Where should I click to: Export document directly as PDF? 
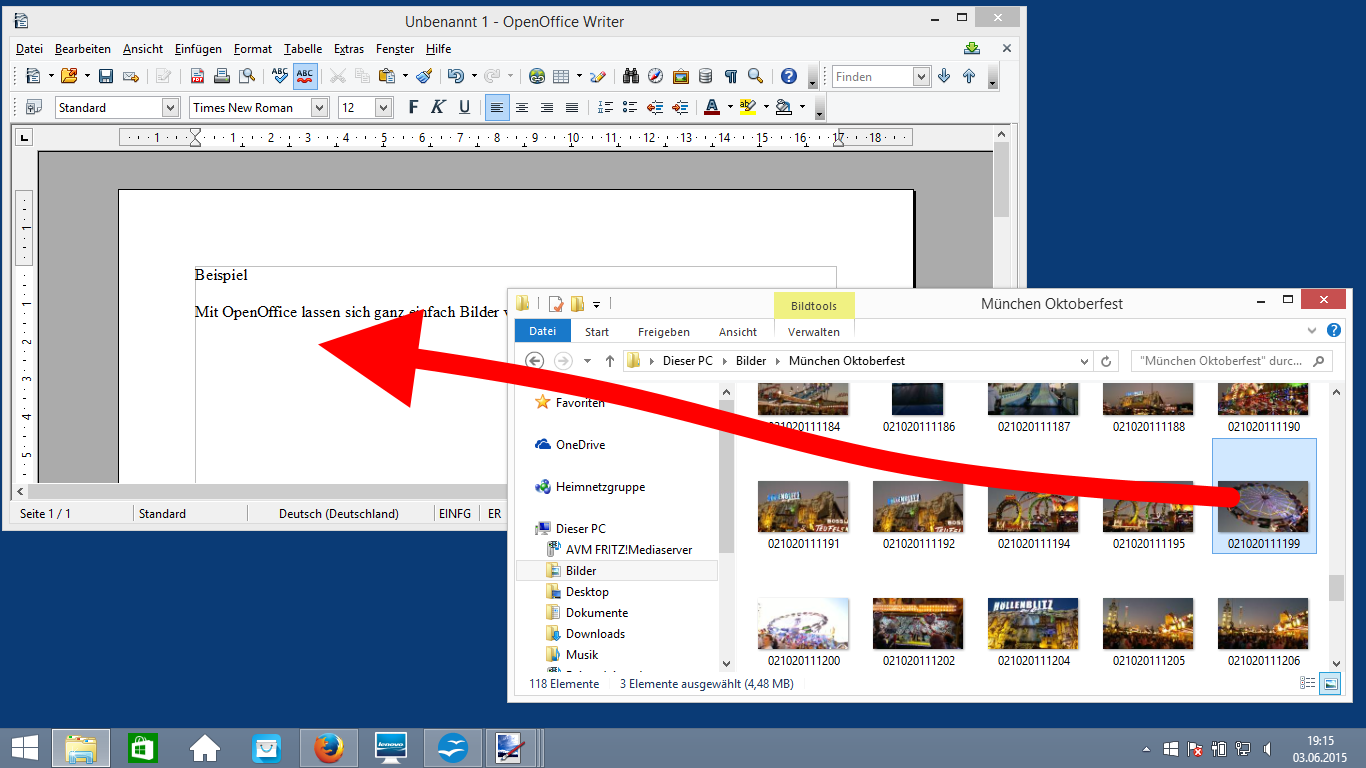pos(198,76)
